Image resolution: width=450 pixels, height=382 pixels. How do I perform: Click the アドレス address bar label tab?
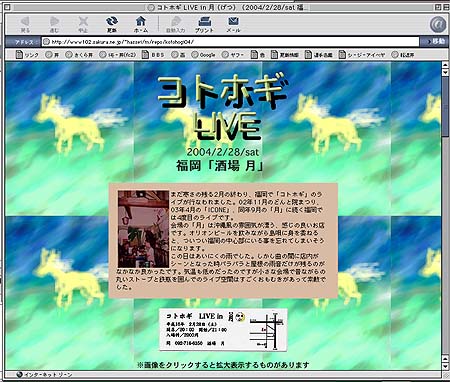tap(23, 42)
